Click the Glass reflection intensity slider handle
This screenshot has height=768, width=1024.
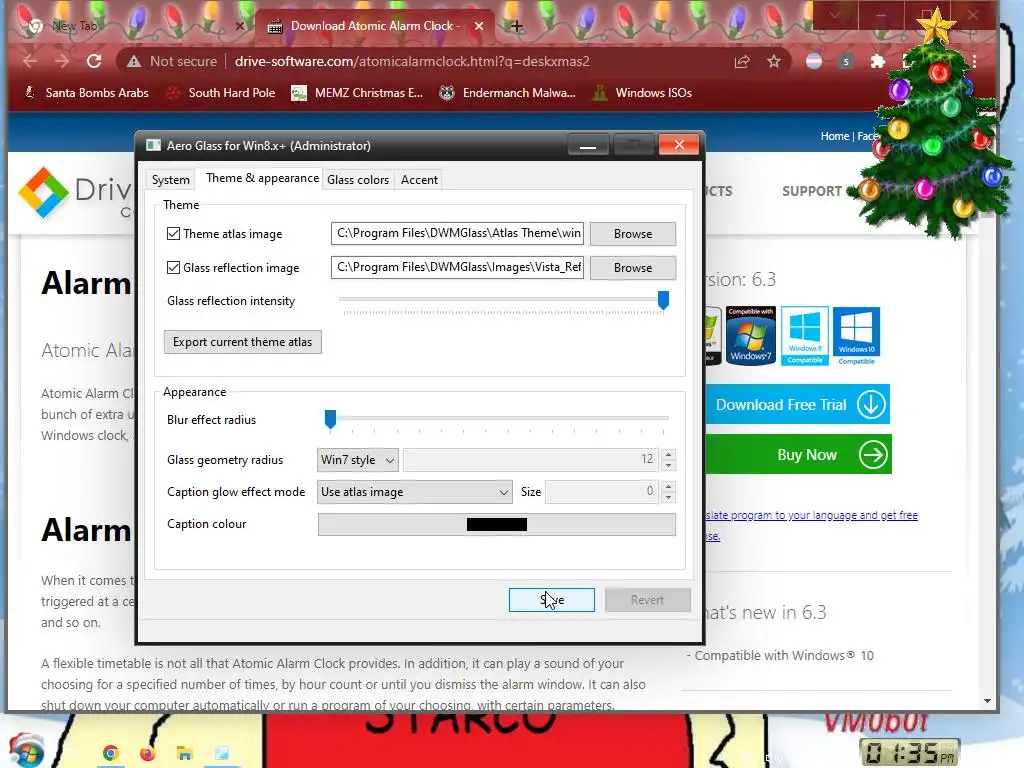(664, 300)
